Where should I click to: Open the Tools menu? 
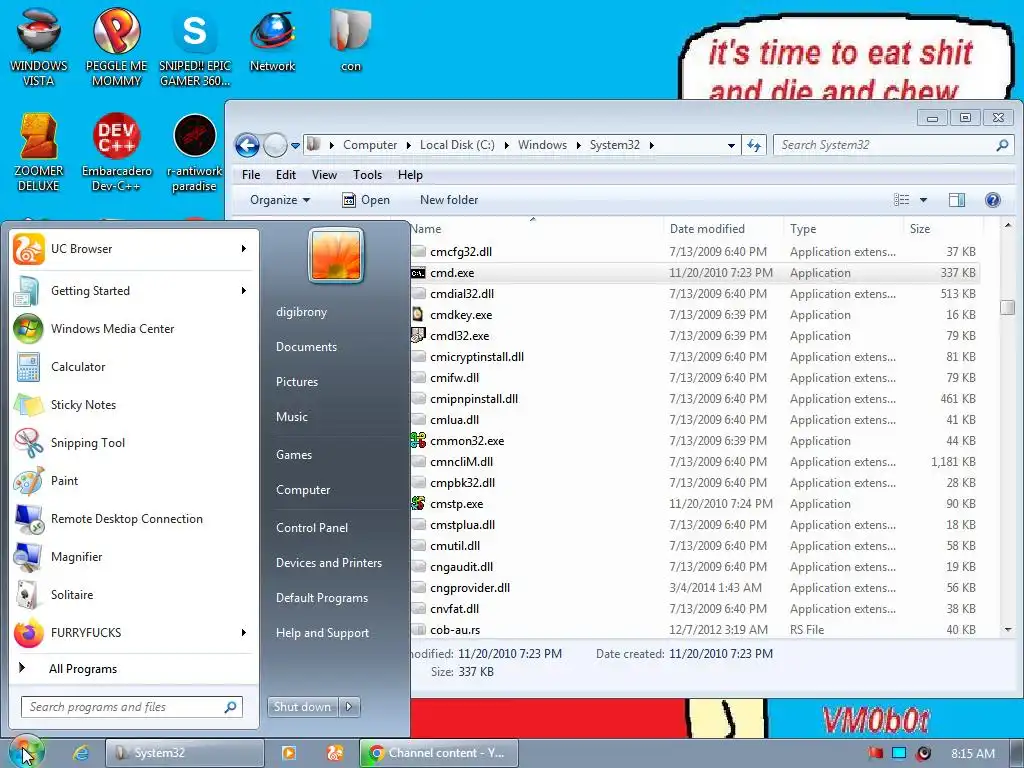(x=367, y=175)
